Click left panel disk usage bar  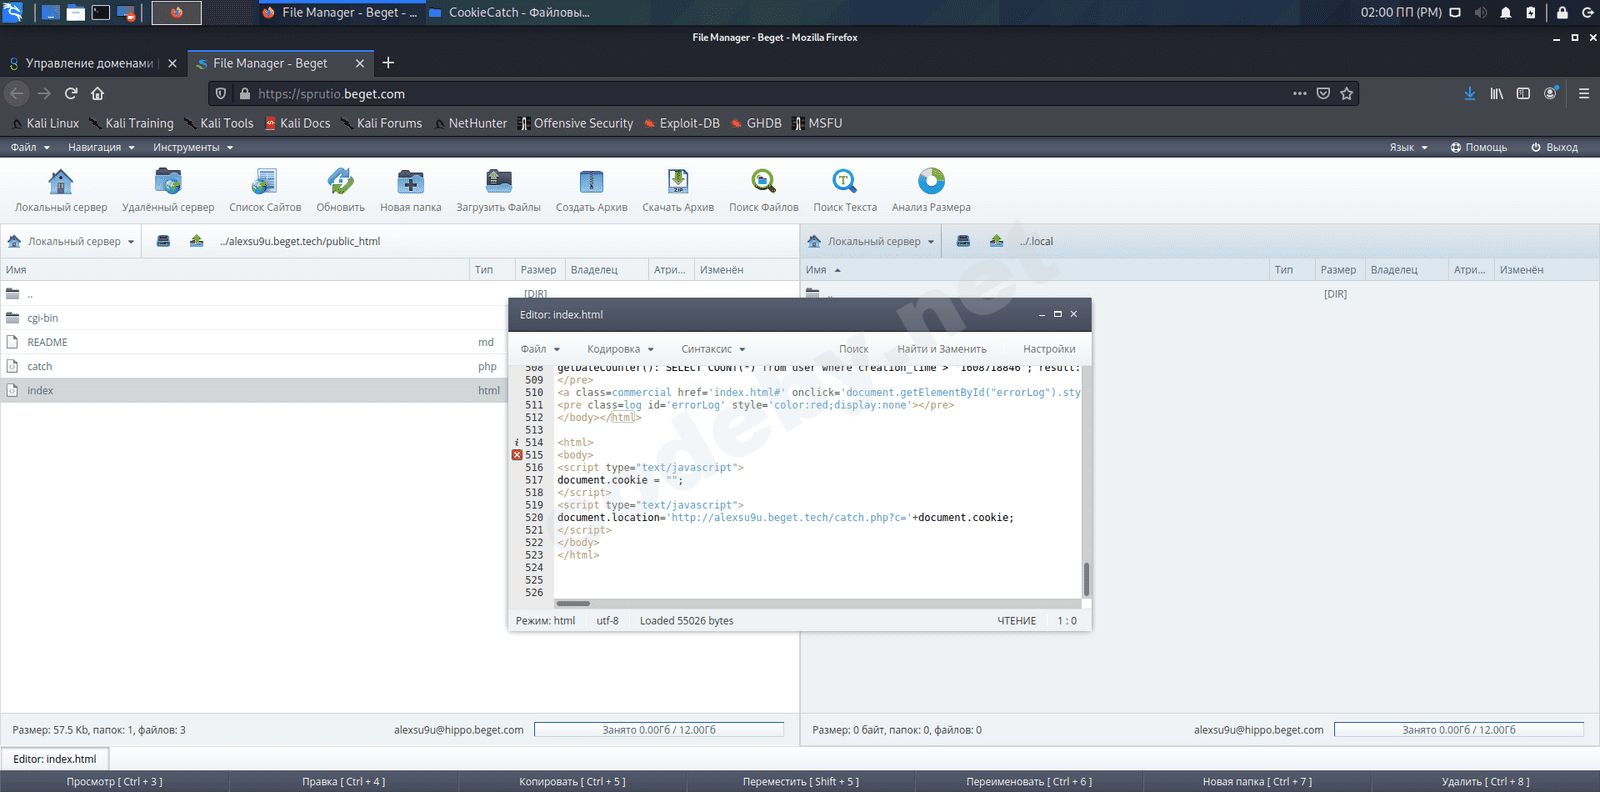[659, 730]
